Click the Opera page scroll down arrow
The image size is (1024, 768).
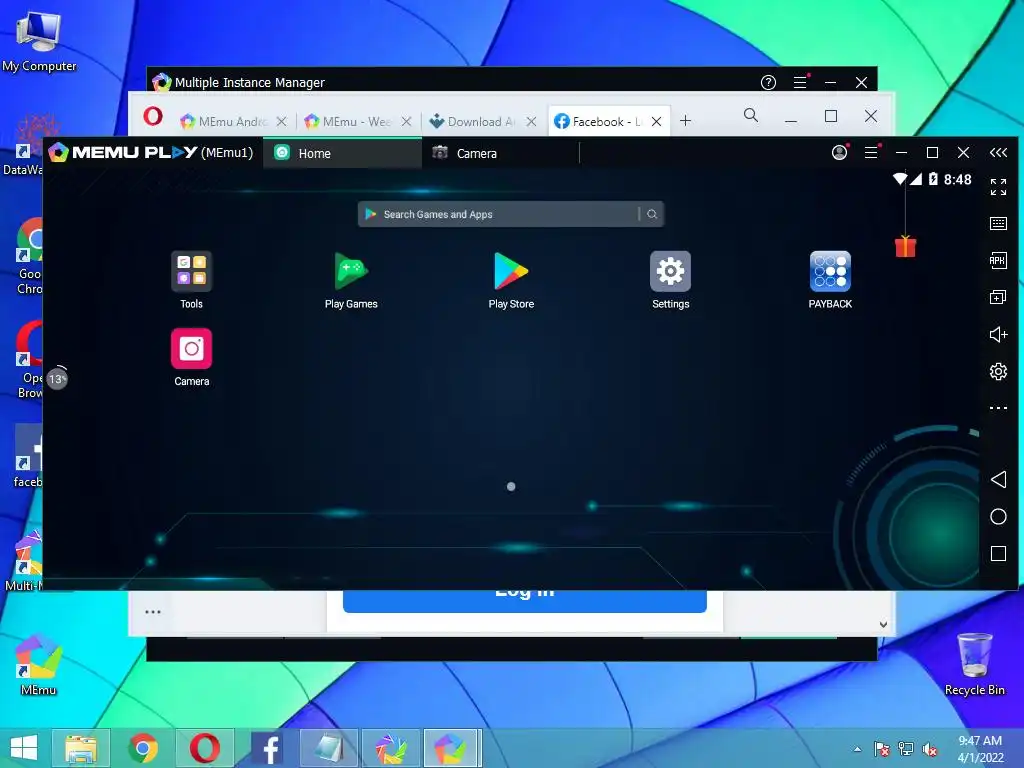coord(883,624)
